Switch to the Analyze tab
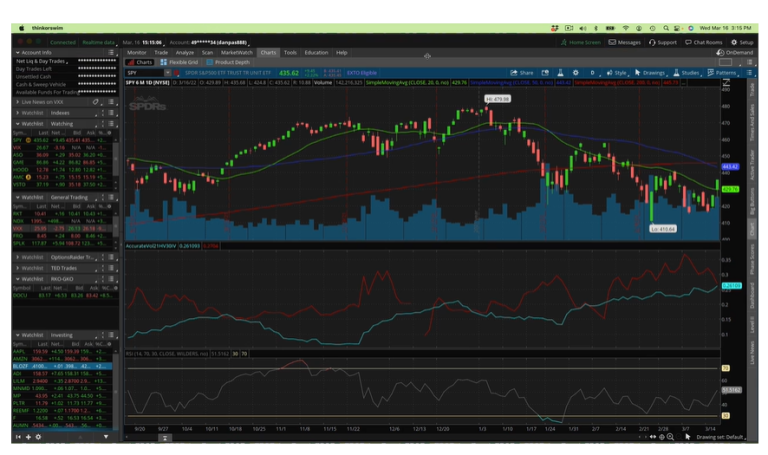 pos(186,52)
